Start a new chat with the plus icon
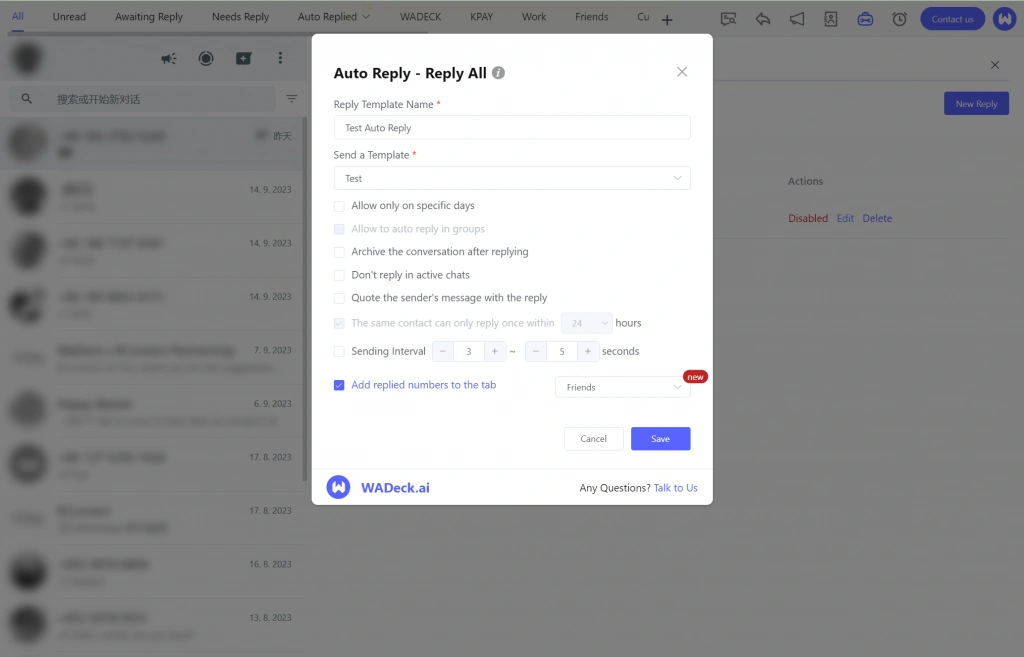This screenshot has height=657, width=1024. click(243, 58)
